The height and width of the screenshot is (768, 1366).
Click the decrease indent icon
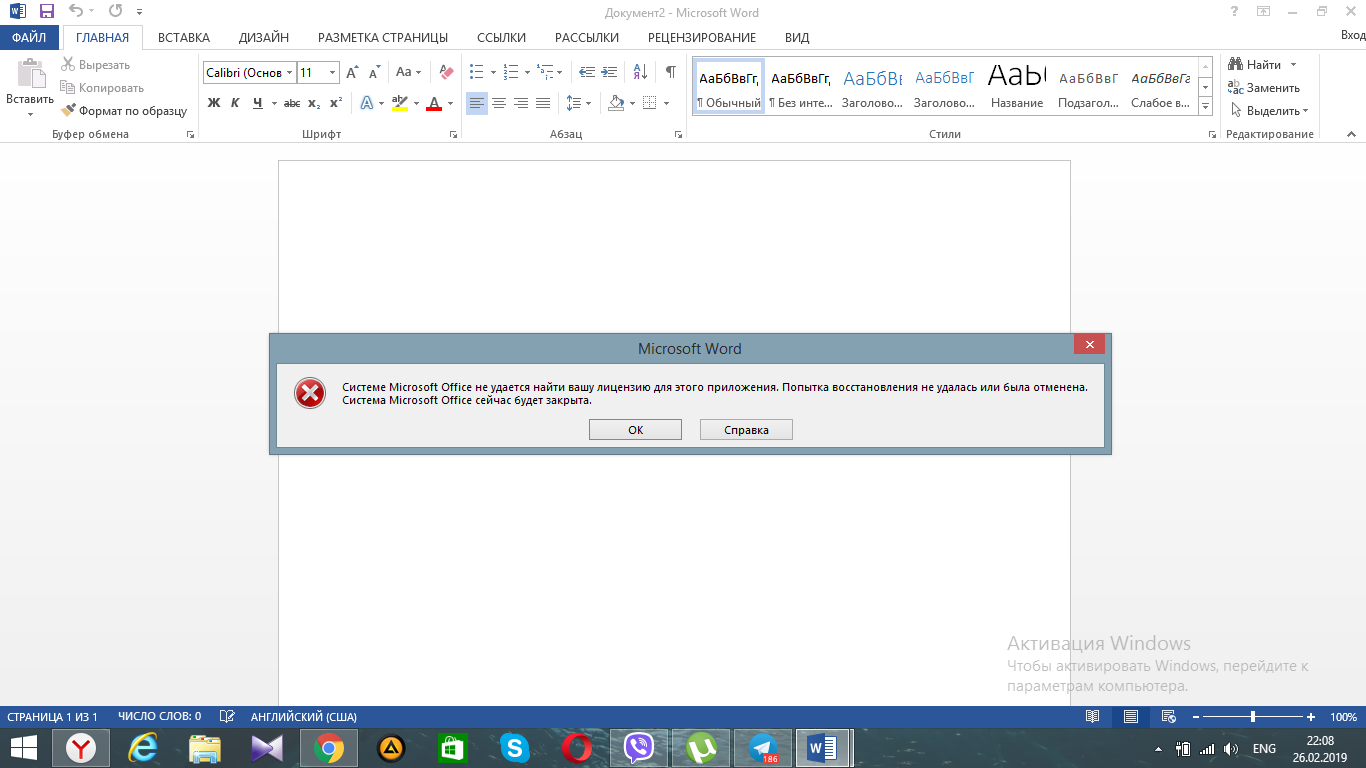[587, 72]
